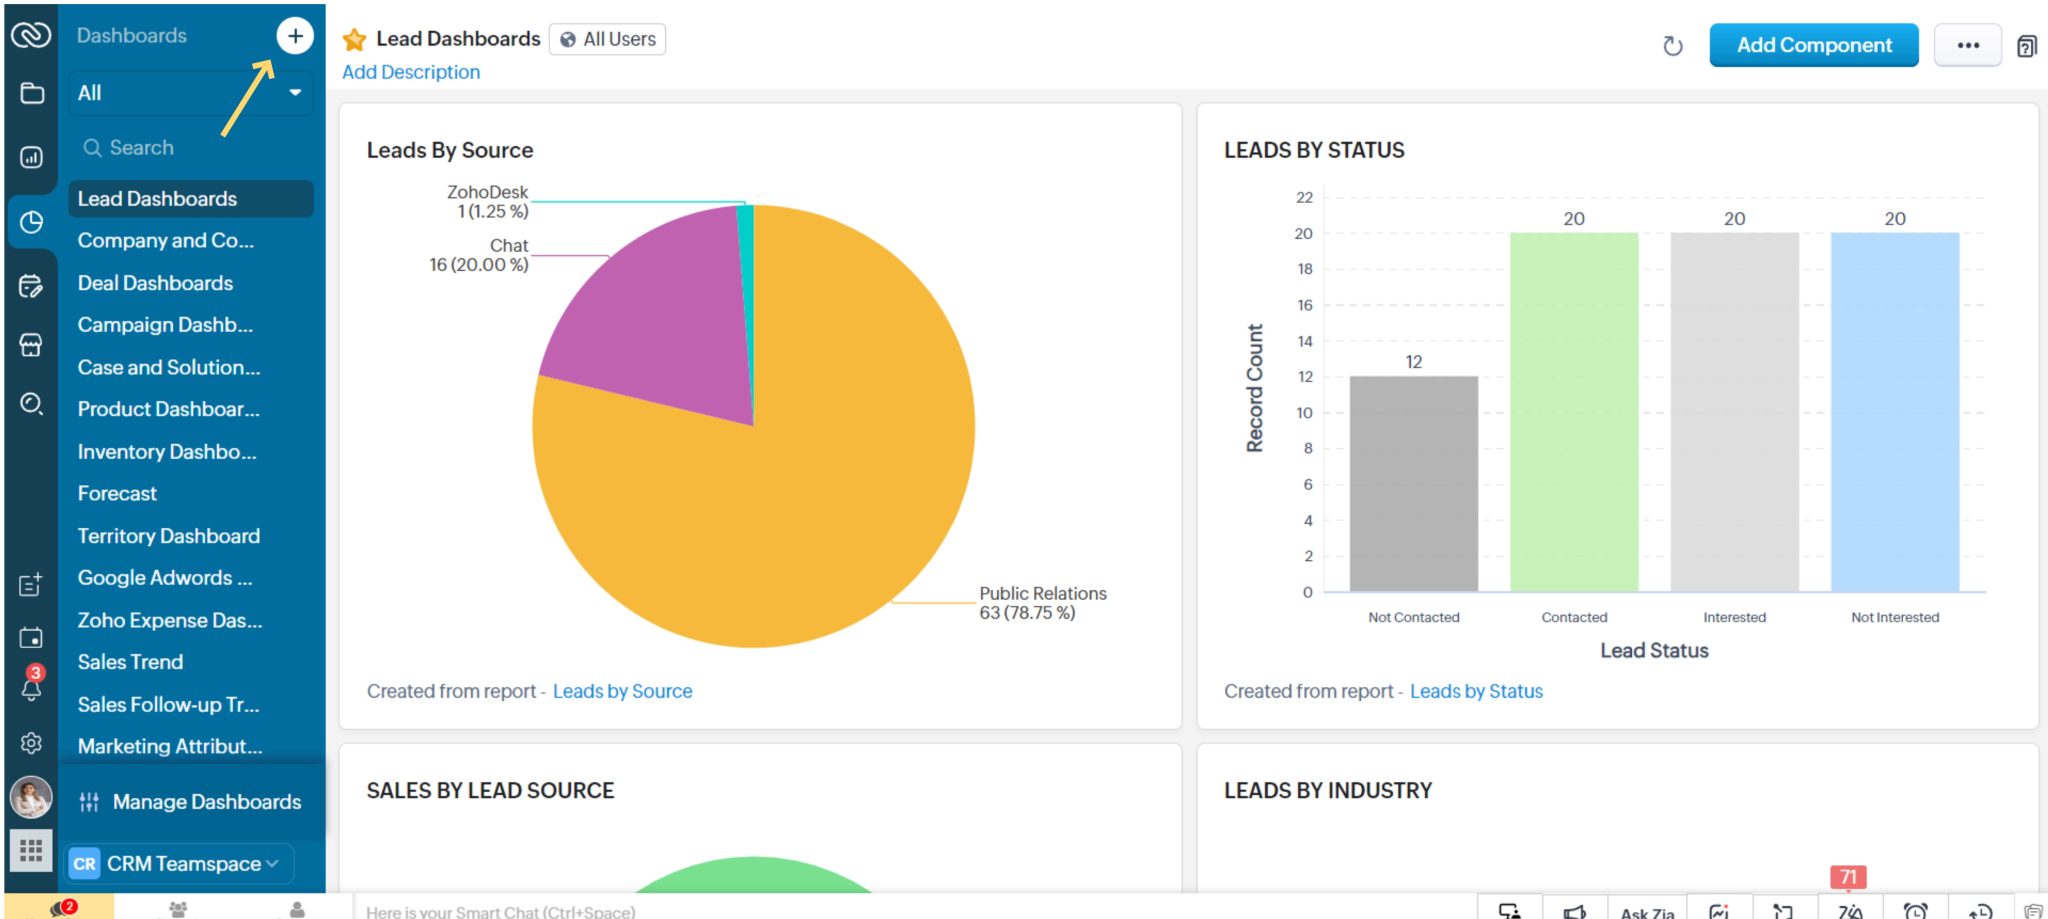The width and height of the screenshot is (2048, 919).
Task: Open the Marketplace icon in the sidebar
Action: (x=32, y=344)
